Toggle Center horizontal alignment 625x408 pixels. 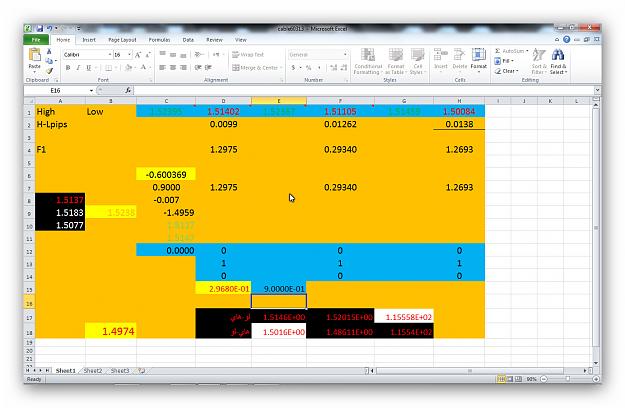tap(173, 68)
